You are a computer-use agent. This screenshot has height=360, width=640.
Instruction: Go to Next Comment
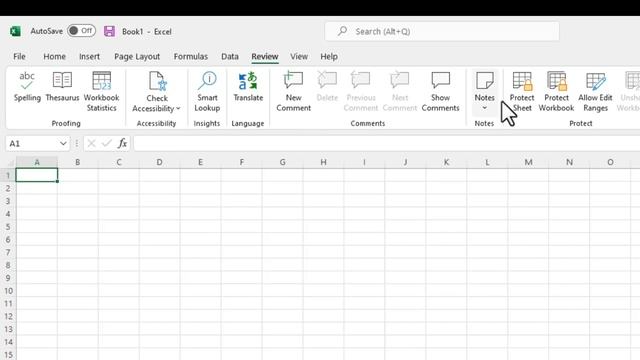(400, 91)
